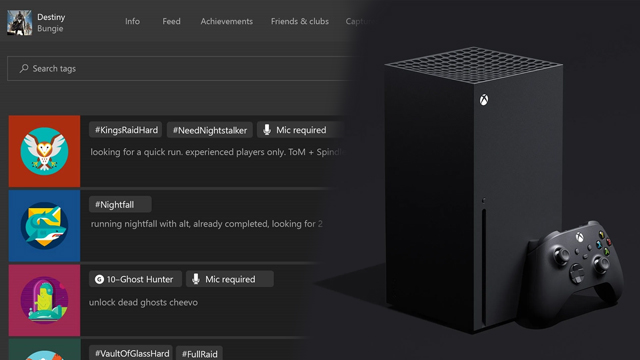This screenshot has height=360, width=640.
Task: Select the shark avatar post
Action: click(44, 225)
